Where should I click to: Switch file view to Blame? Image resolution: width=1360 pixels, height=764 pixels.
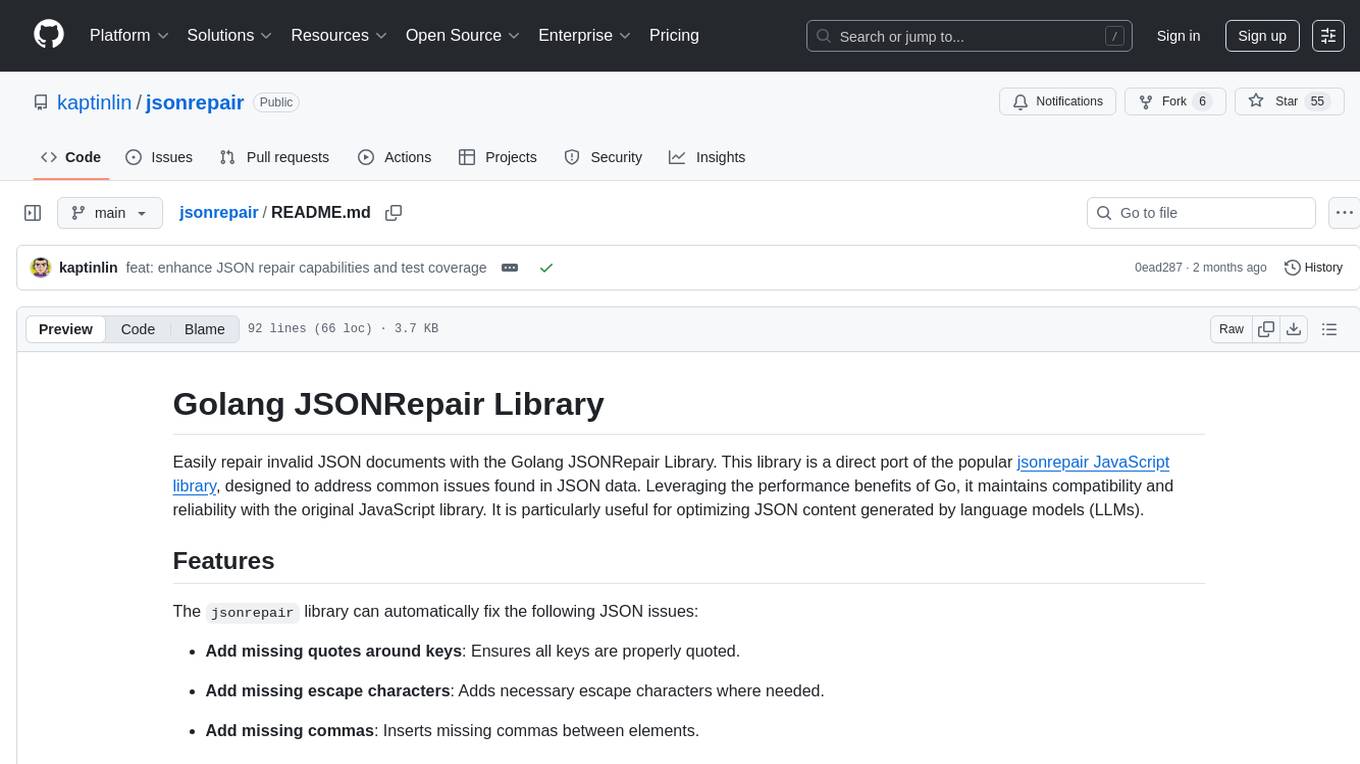[205, 329]
